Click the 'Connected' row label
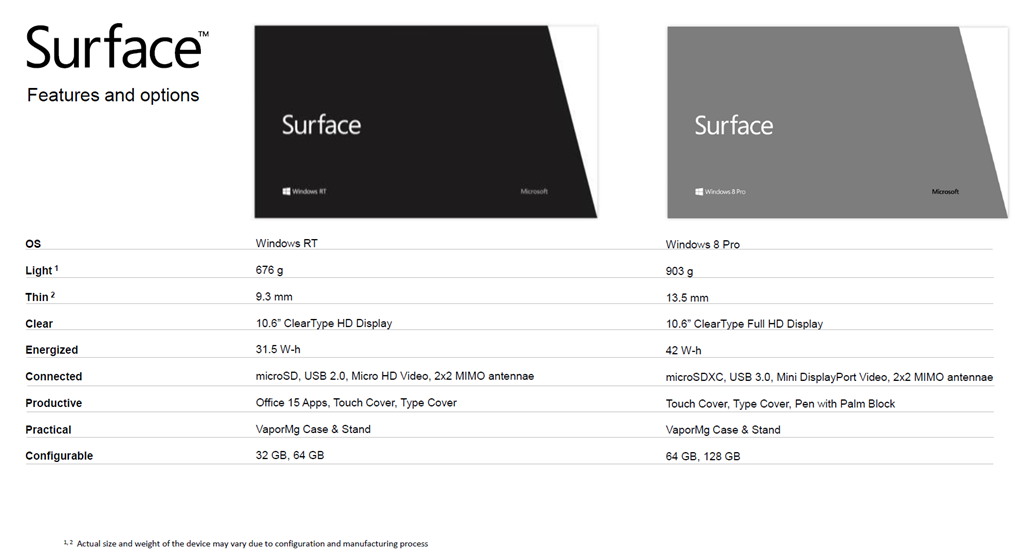This screenshot has height=554, width=1024. [x=53, y=377]
